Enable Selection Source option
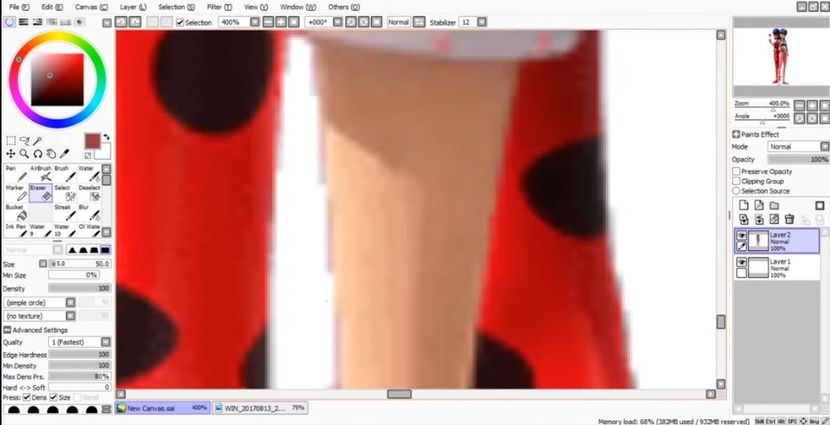 coord(736,191)
